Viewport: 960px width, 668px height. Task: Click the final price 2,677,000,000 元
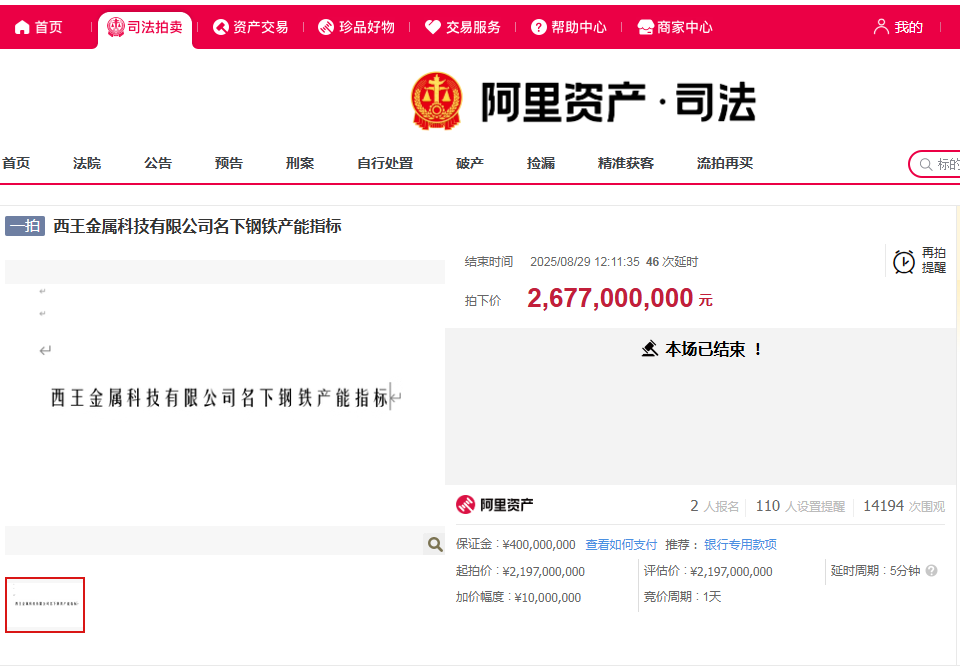(620, 298)
